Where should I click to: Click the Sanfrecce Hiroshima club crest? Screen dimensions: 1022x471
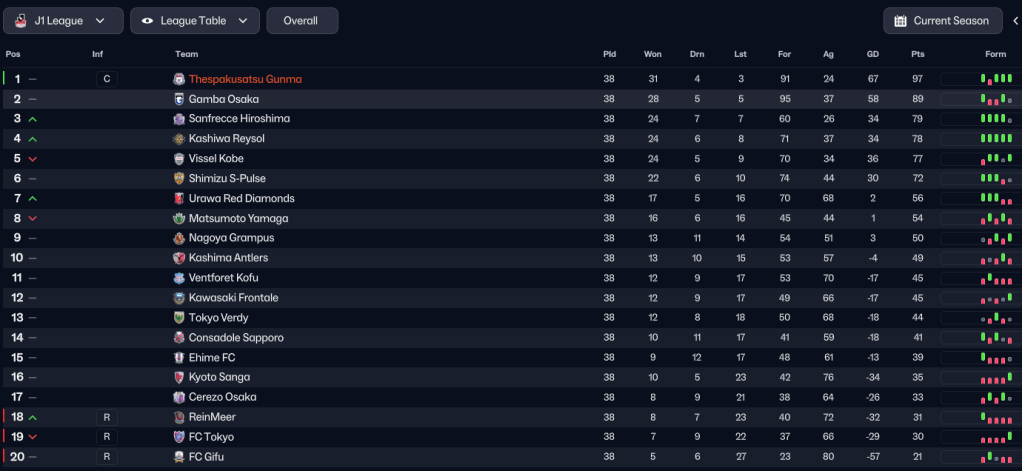pyautogui.click(x=179, y=119)
